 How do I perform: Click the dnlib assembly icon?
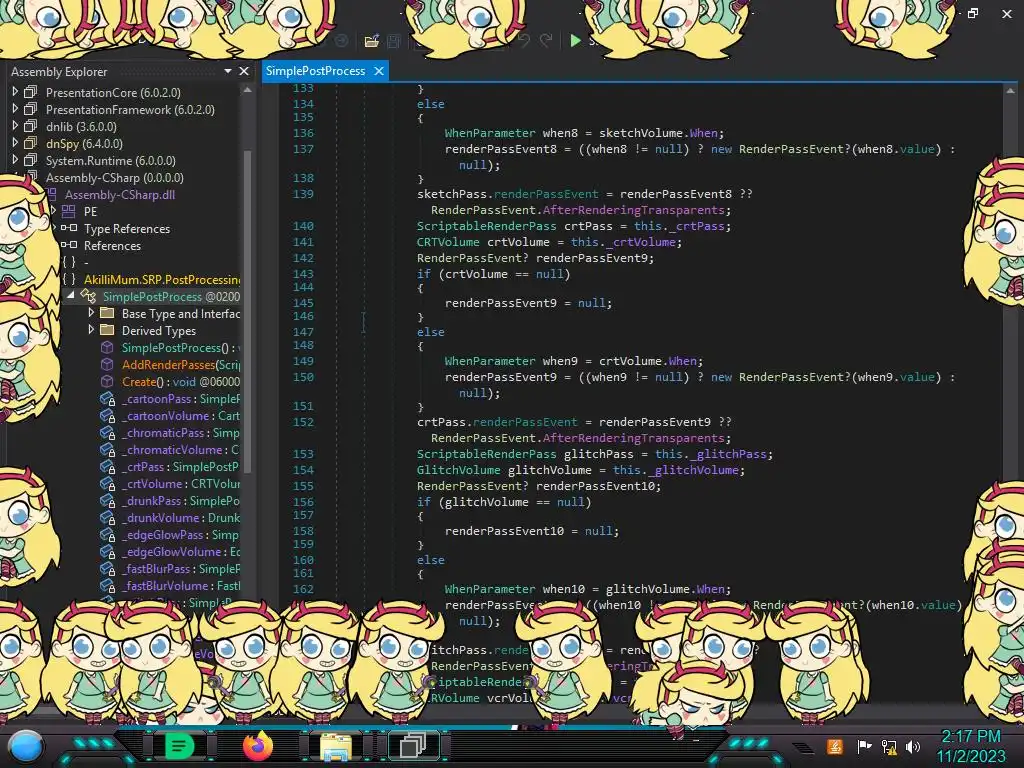tap(31, 126)
